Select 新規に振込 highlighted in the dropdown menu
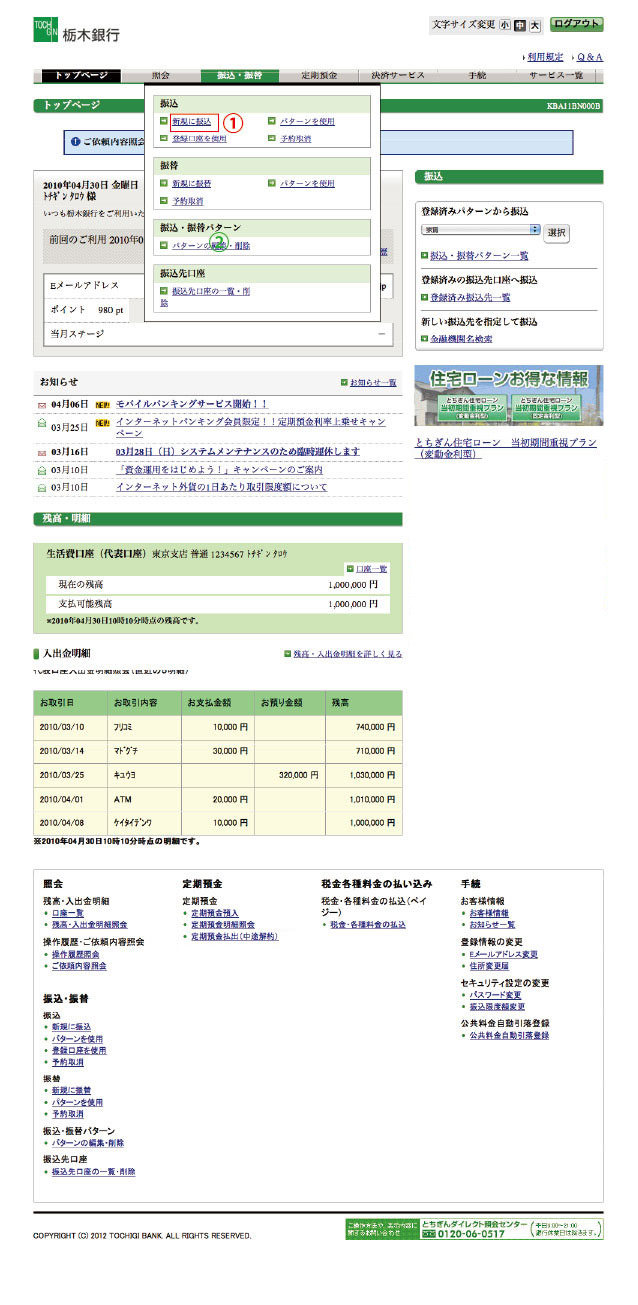Viewport: 638px width, 1305px height. [x=191, y=121]
